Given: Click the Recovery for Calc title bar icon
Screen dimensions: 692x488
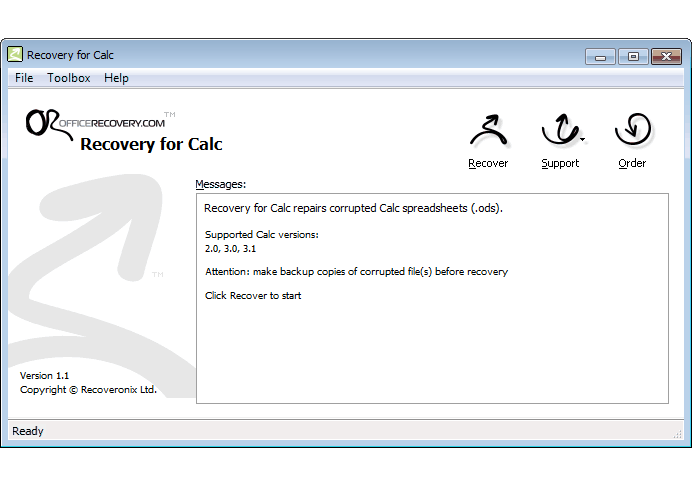Looking at the screenshot, I should (x=15, y=55).
